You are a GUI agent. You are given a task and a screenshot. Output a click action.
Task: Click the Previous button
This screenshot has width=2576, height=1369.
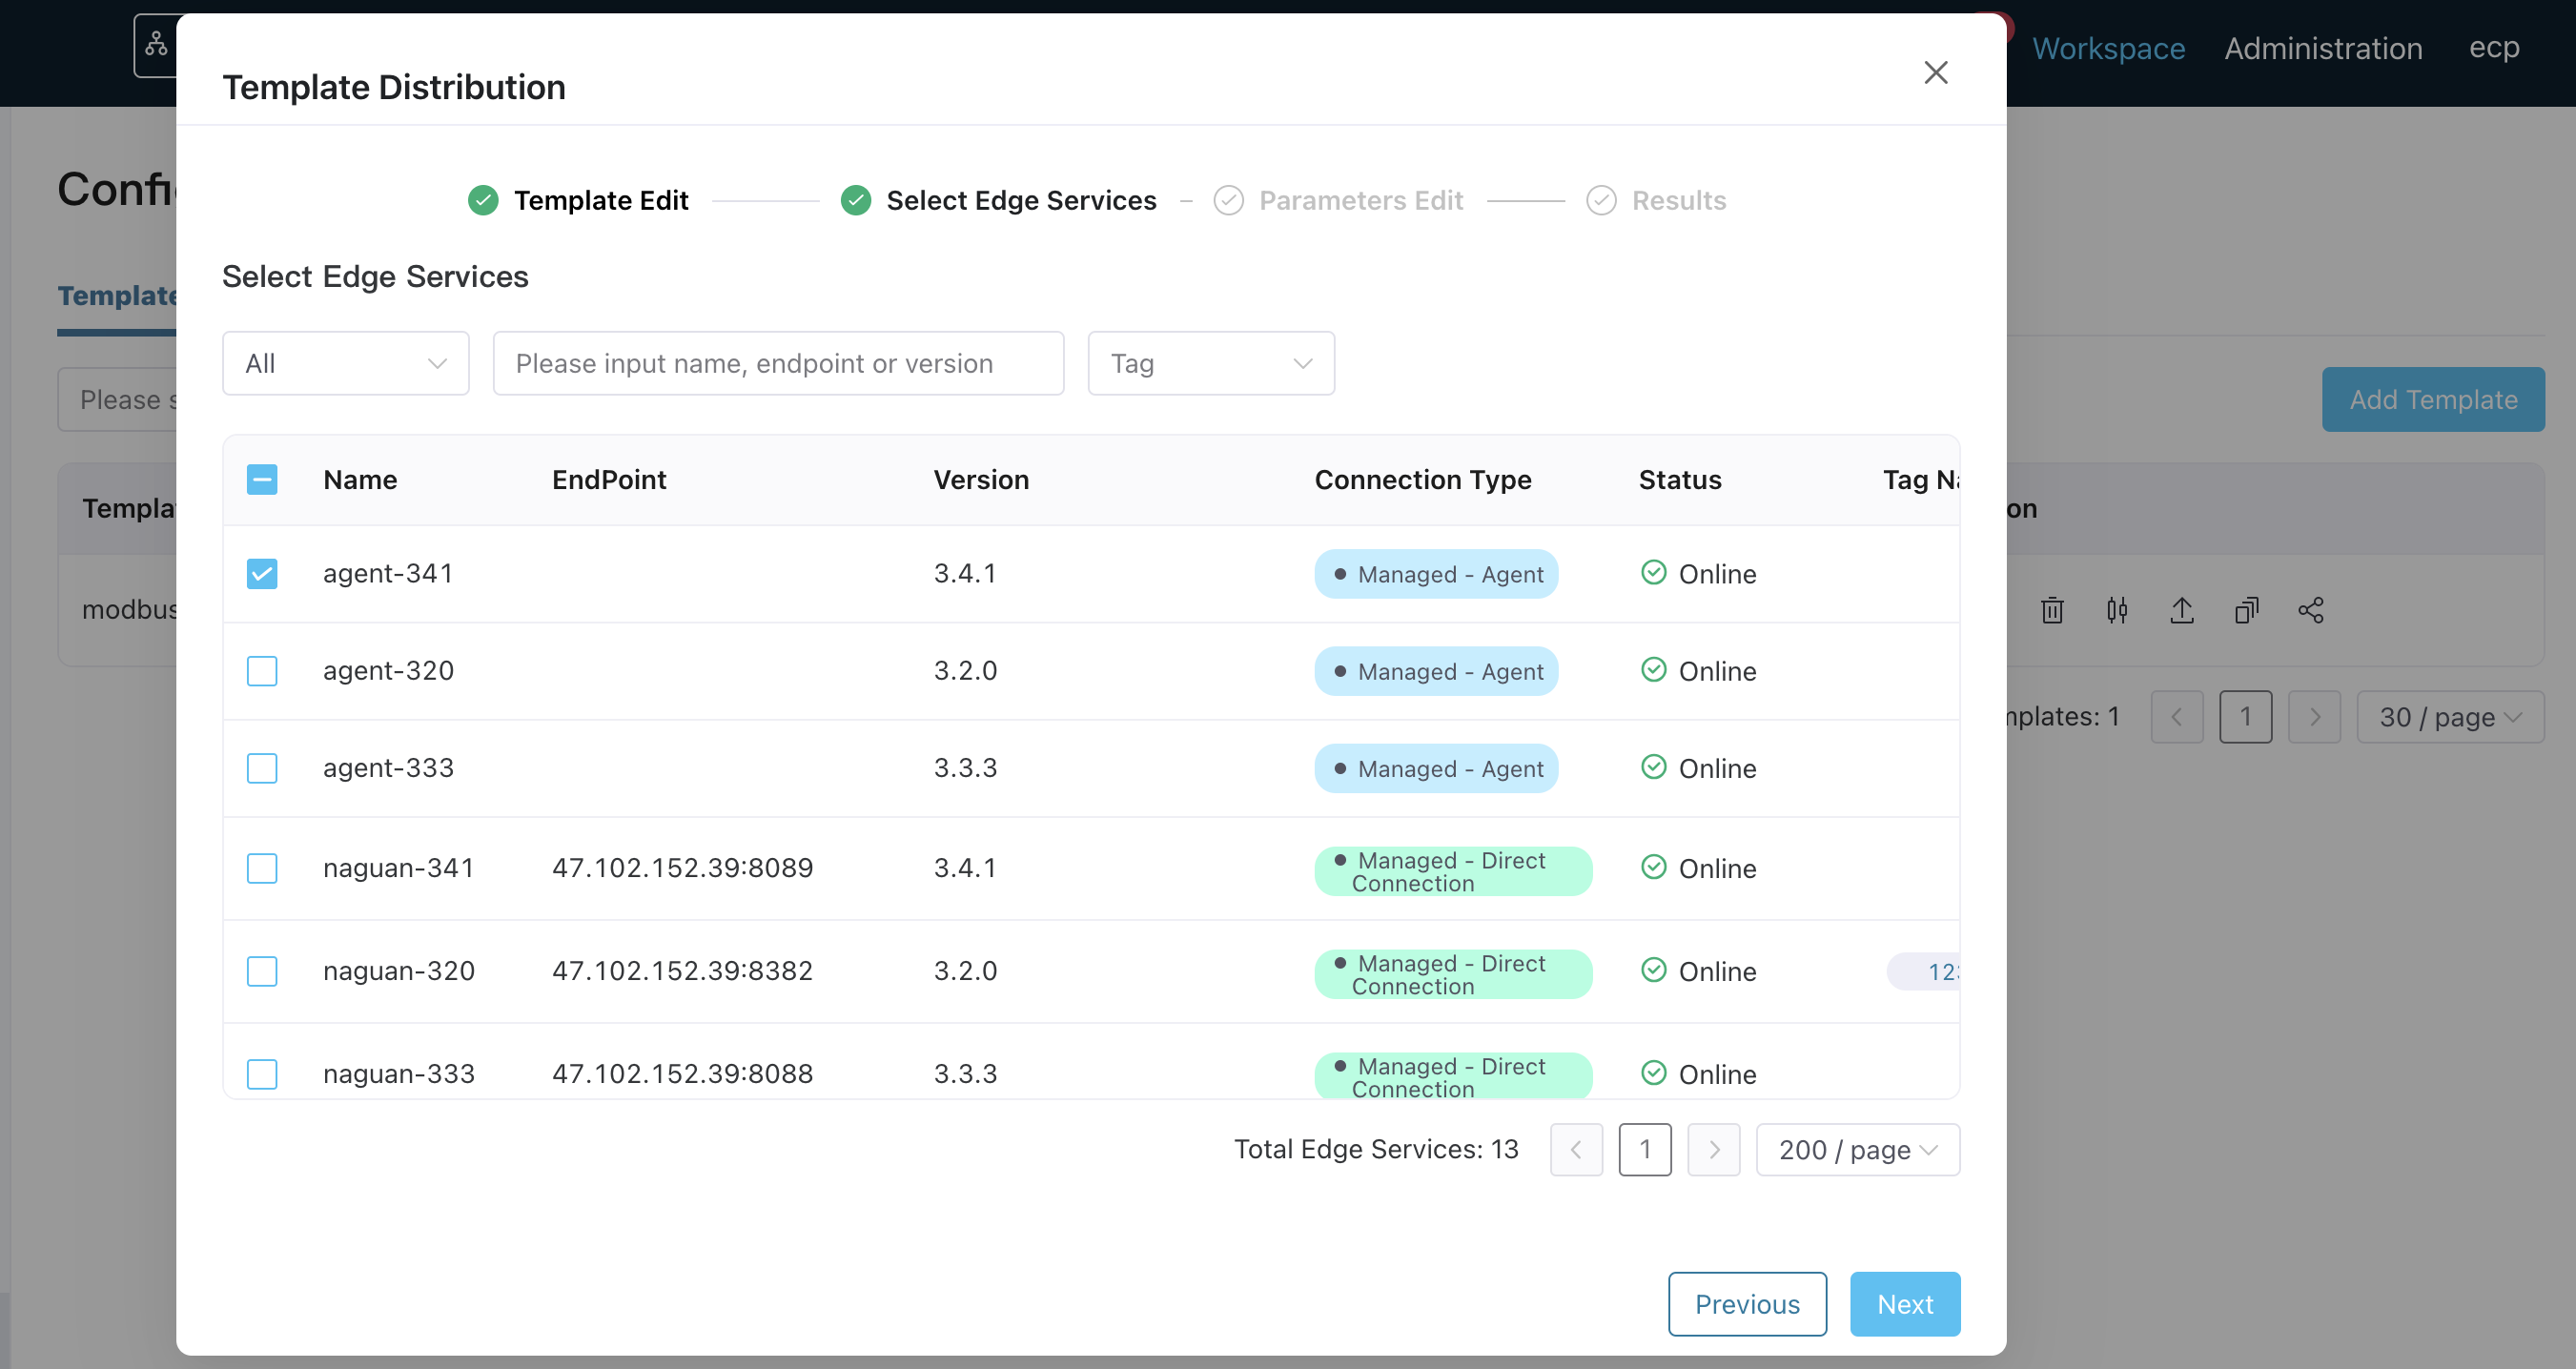coord(1747,1304)
